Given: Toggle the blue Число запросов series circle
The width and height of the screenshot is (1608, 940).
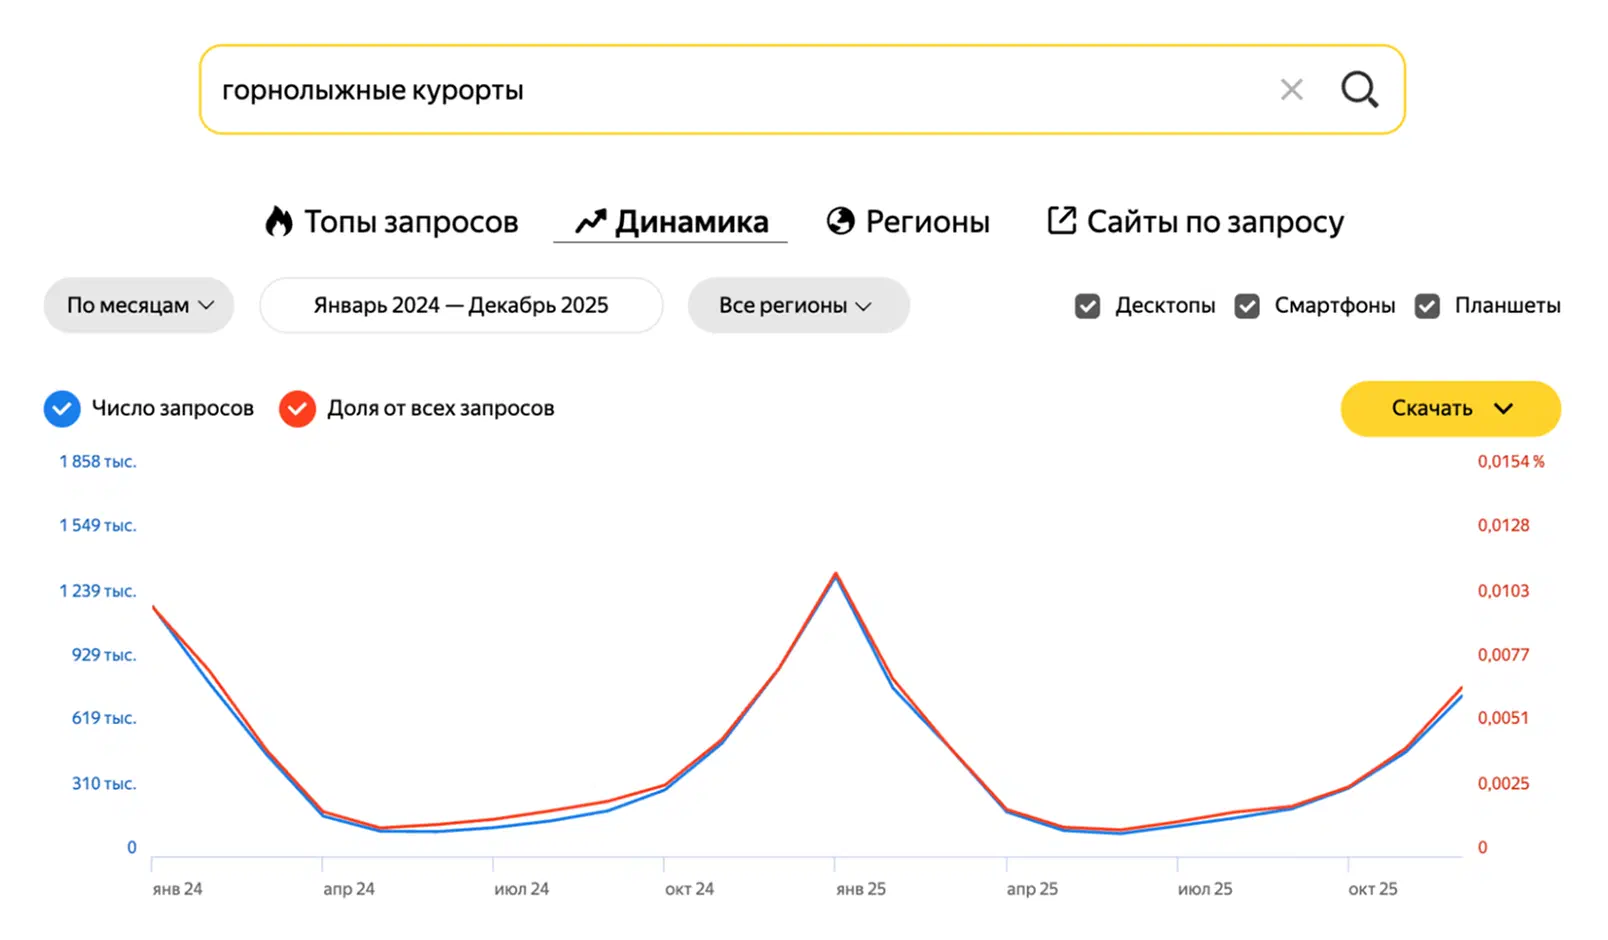Looking at the screenshot, I should pos(62,408).
